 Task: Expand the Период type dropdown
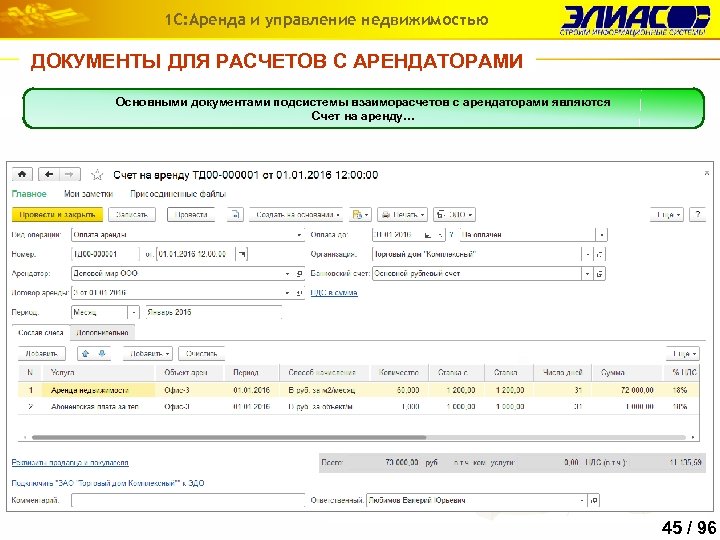pyautogui.click(x=133, y=313)
